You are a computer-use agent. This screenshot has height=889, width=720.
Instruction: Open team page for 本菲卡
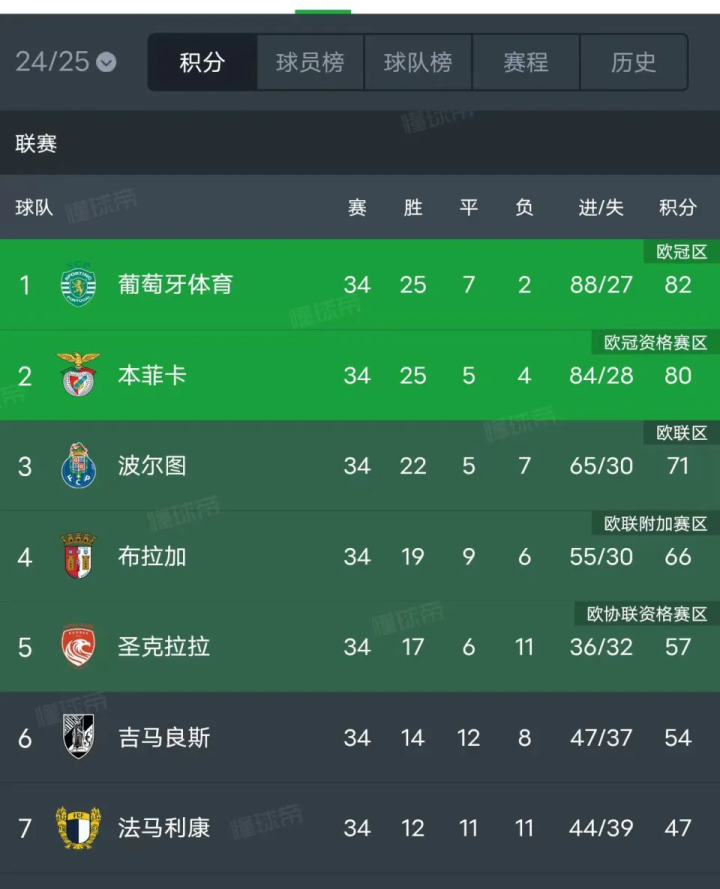152,376
